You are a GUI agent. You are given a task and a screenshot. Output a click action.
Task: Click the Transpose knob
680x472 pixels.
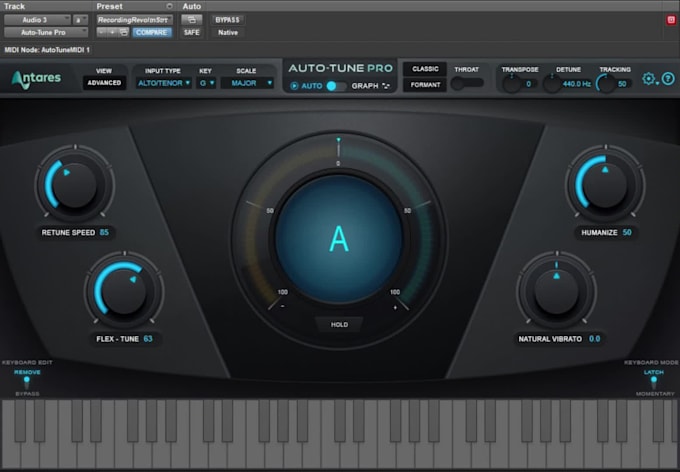pyautogui.click(x=512, y=84)
